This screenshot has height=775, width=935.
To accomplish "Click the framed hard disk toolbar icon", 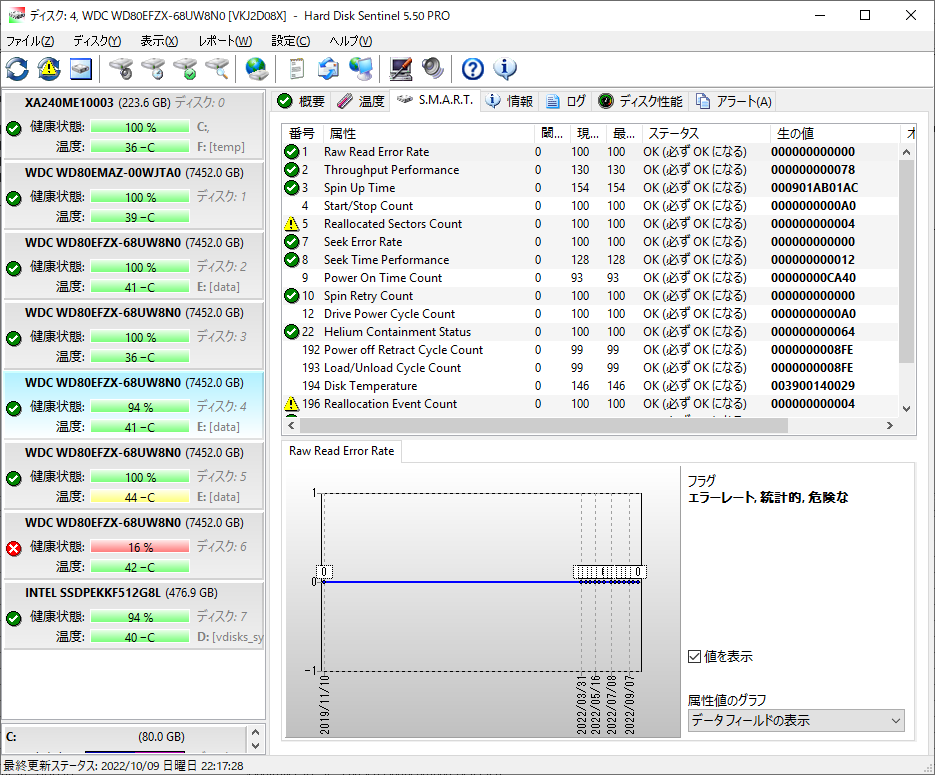I will [x=81, y=69].
